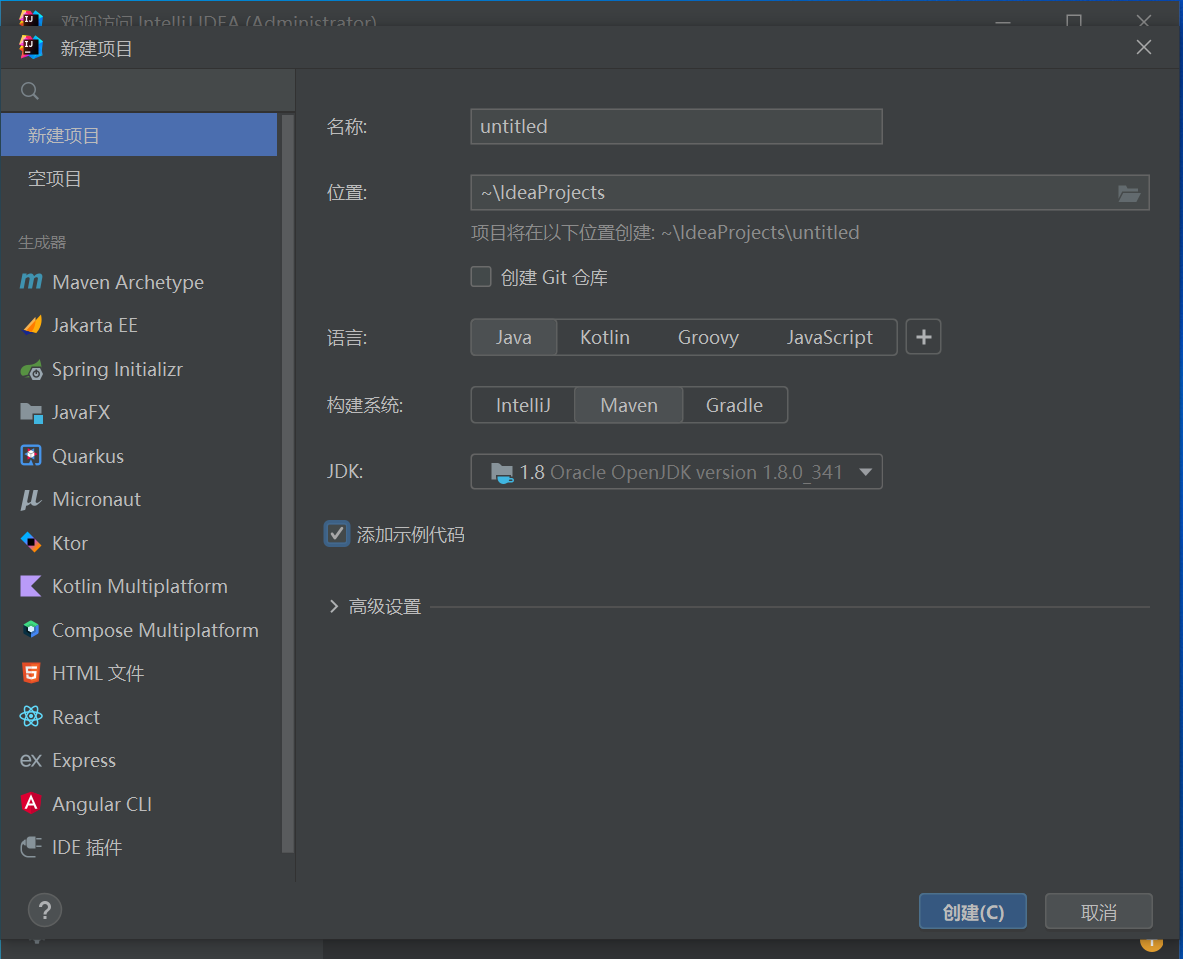Select Gradle as the build system

coord(734,405)
